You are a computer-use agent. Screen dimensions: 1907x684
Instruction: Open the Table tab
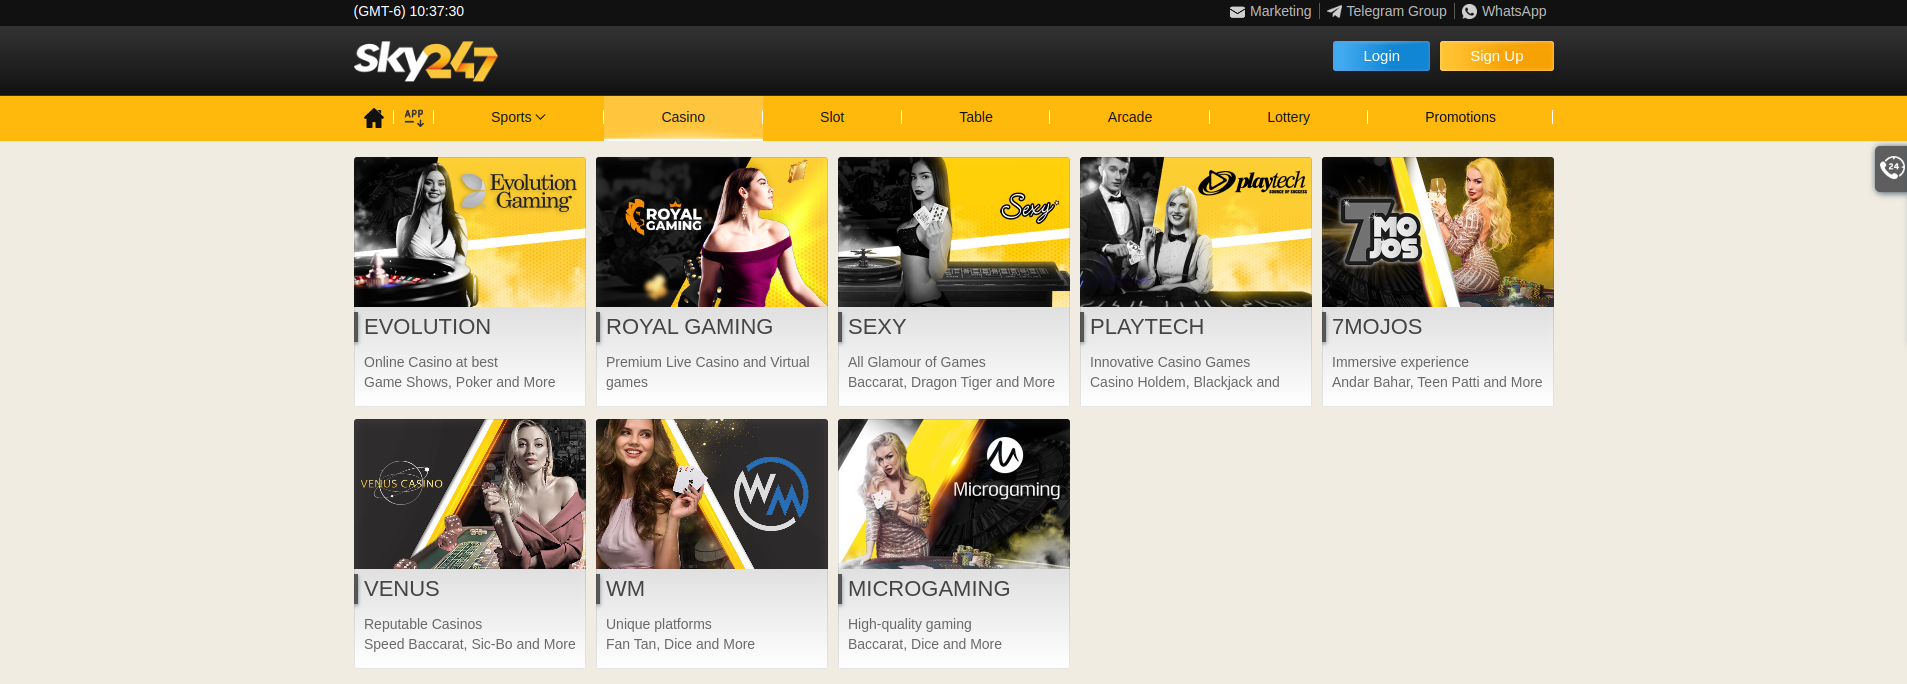976,117
